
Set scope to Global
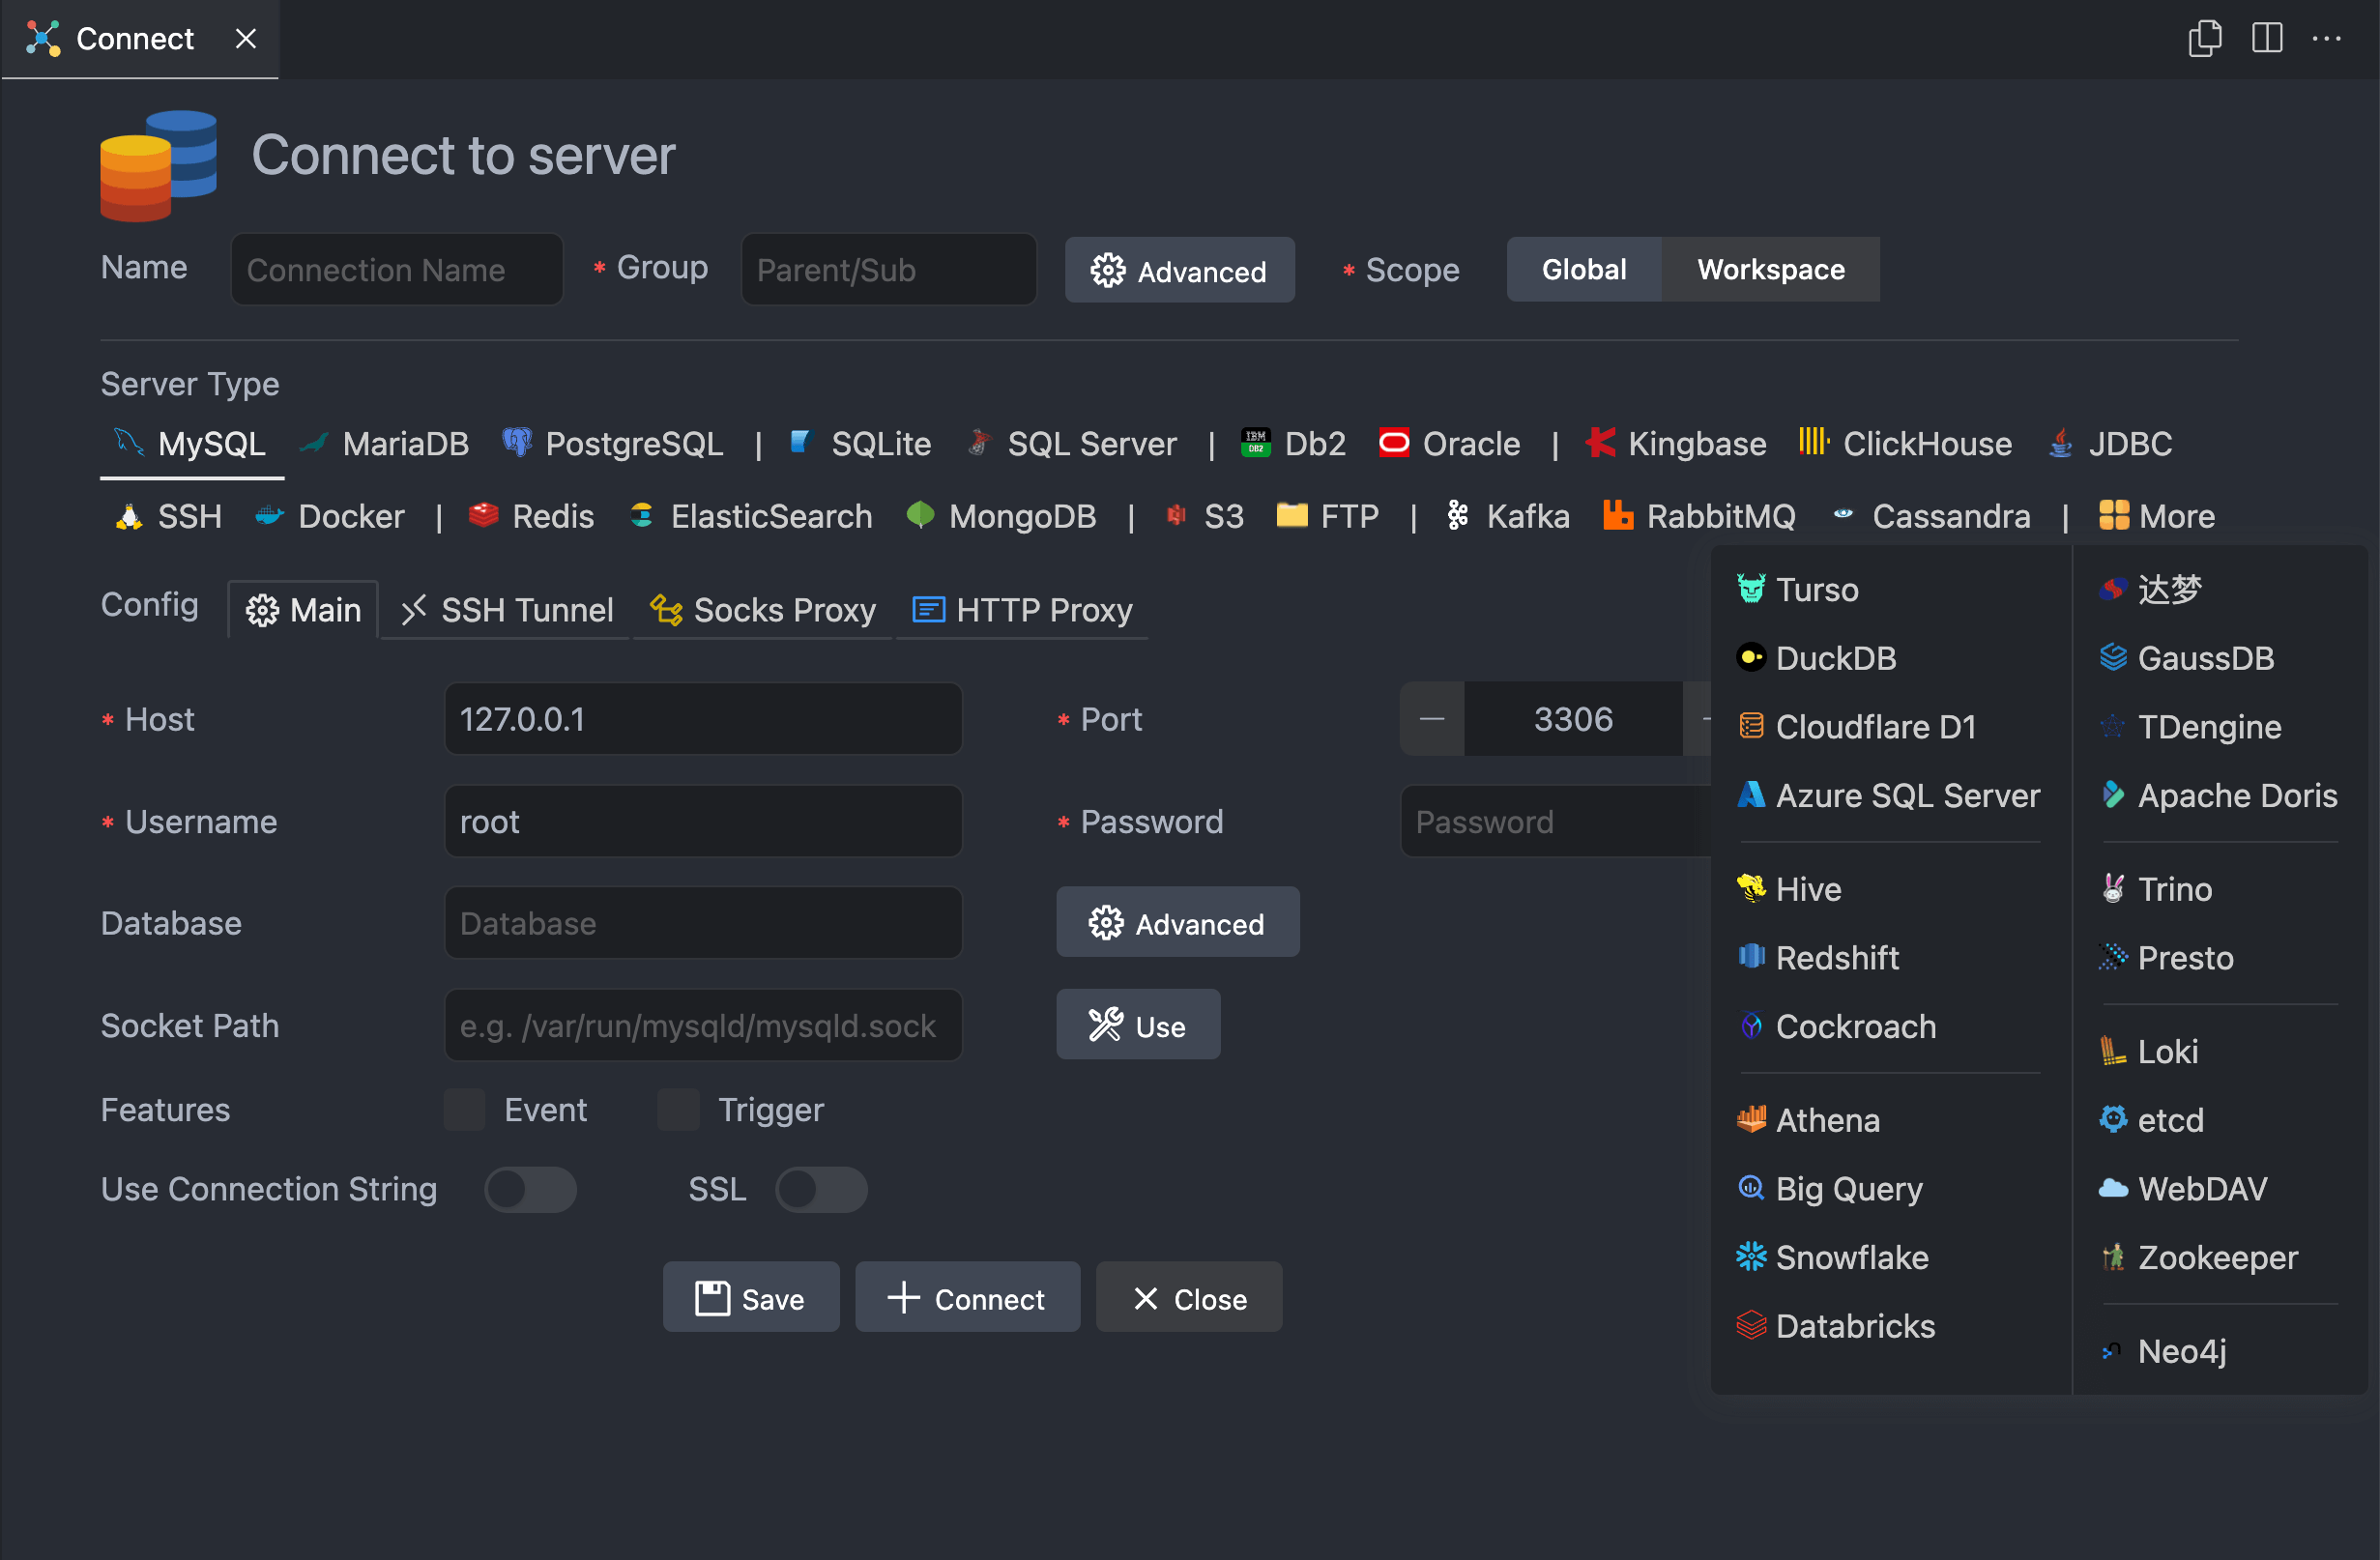[x=1584, y=270]
